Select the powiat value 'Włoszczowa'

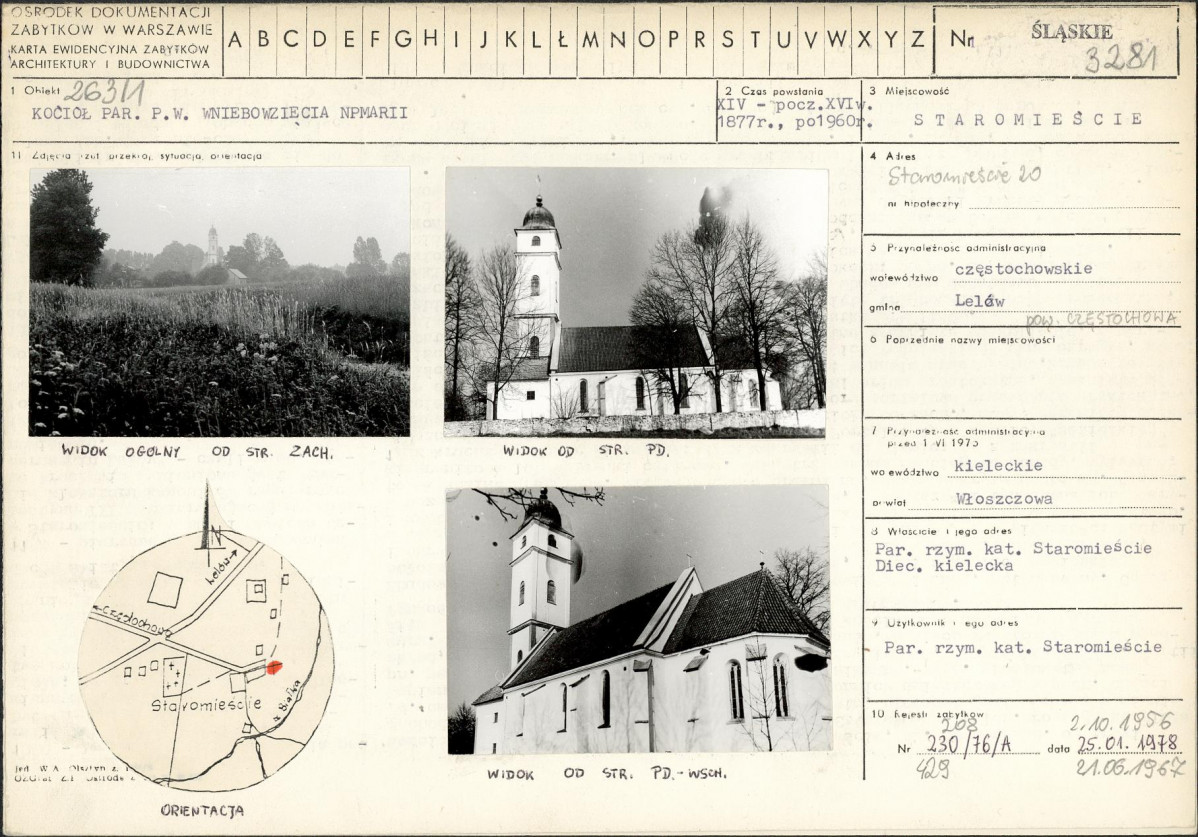(x=1004, y=499)
